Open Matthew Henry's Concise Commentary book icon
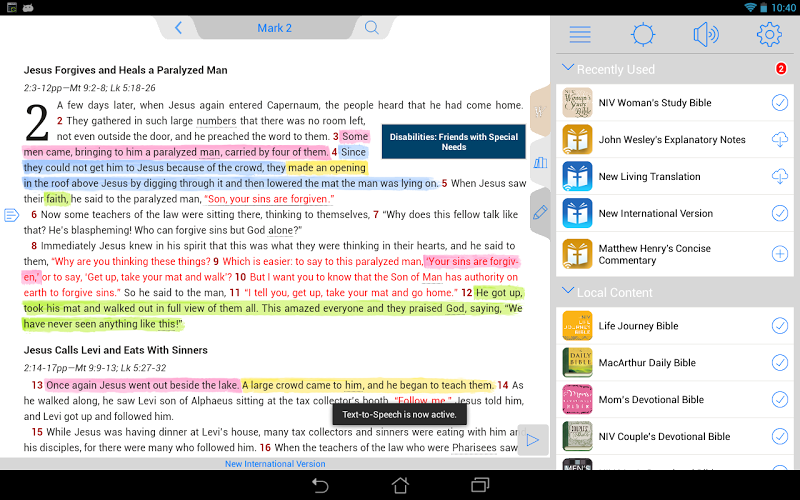The width and height of the screenshot is (800, 500). (x=577, y=254)
